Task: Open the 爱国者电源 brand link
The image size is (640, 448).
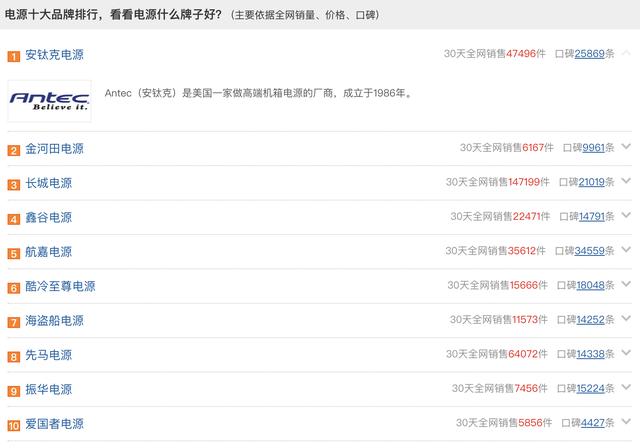Action: click(x=54, y=424)
